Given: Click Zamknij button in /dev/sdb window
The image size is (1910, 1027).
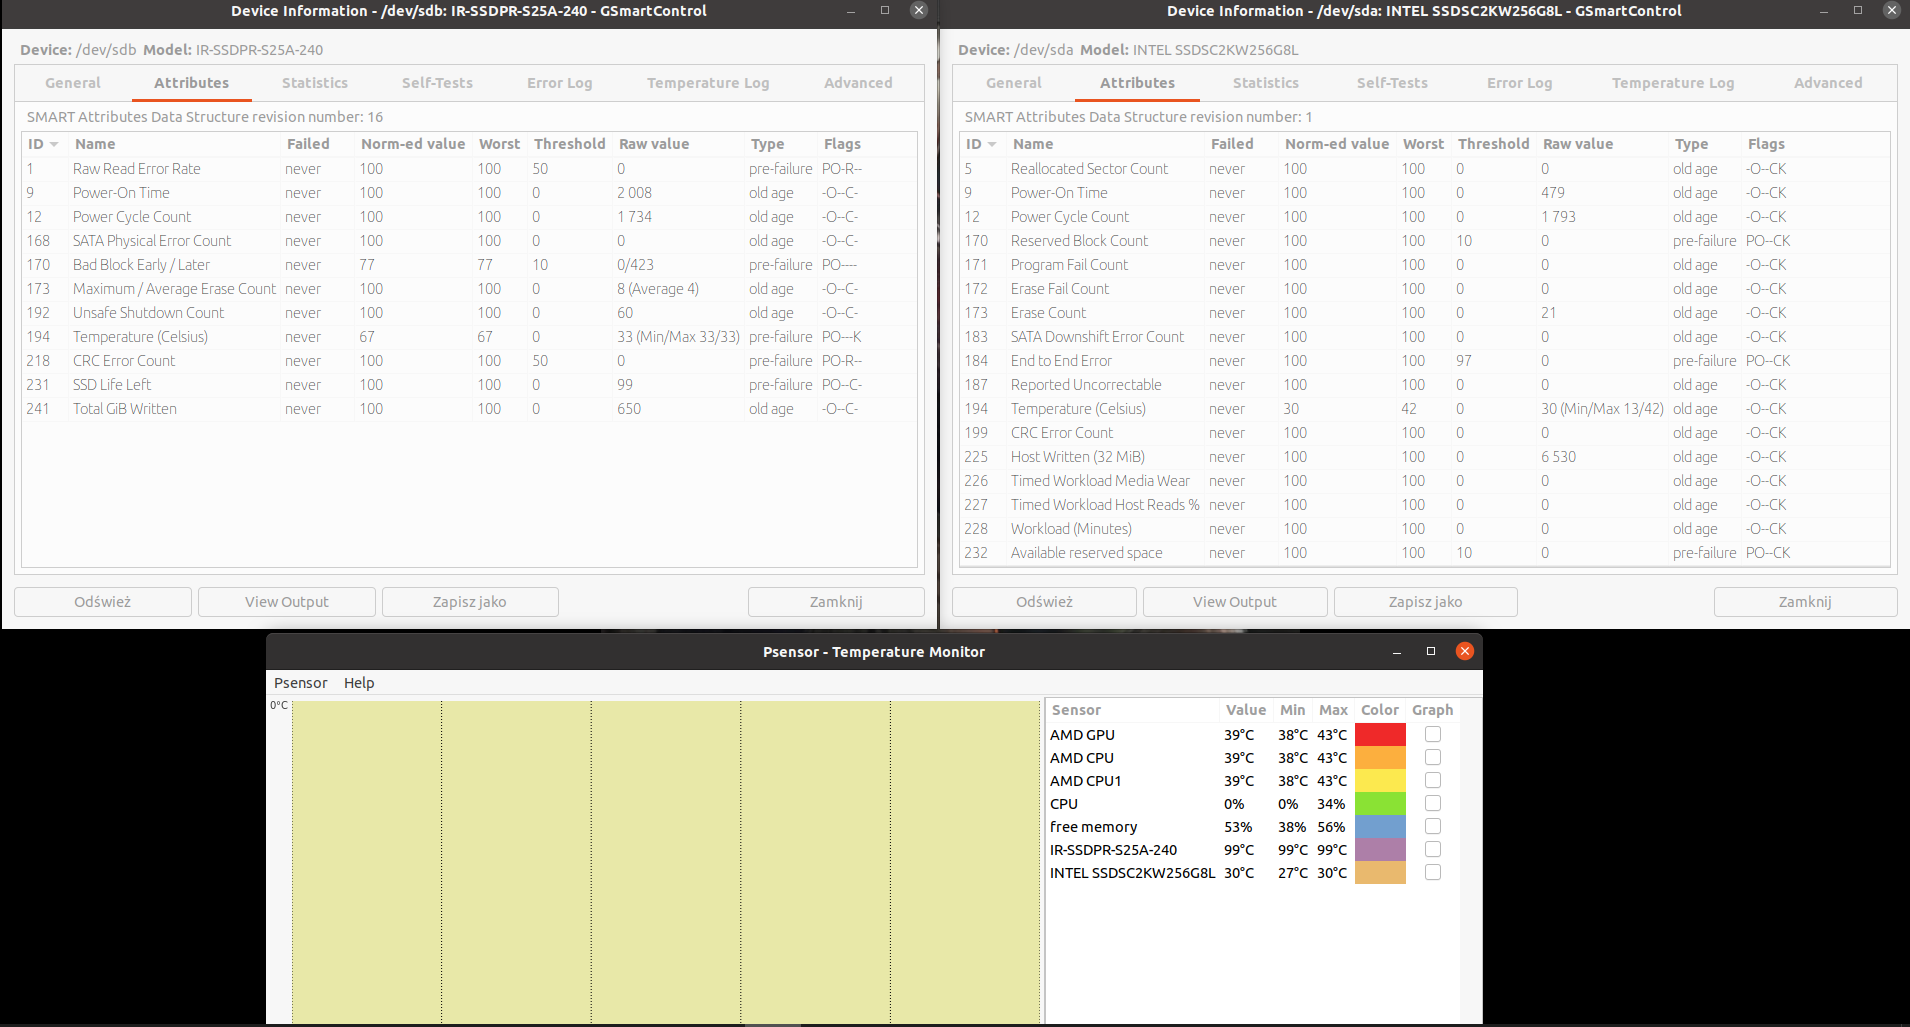Looking at the screenshot, I should coord(836,602).
